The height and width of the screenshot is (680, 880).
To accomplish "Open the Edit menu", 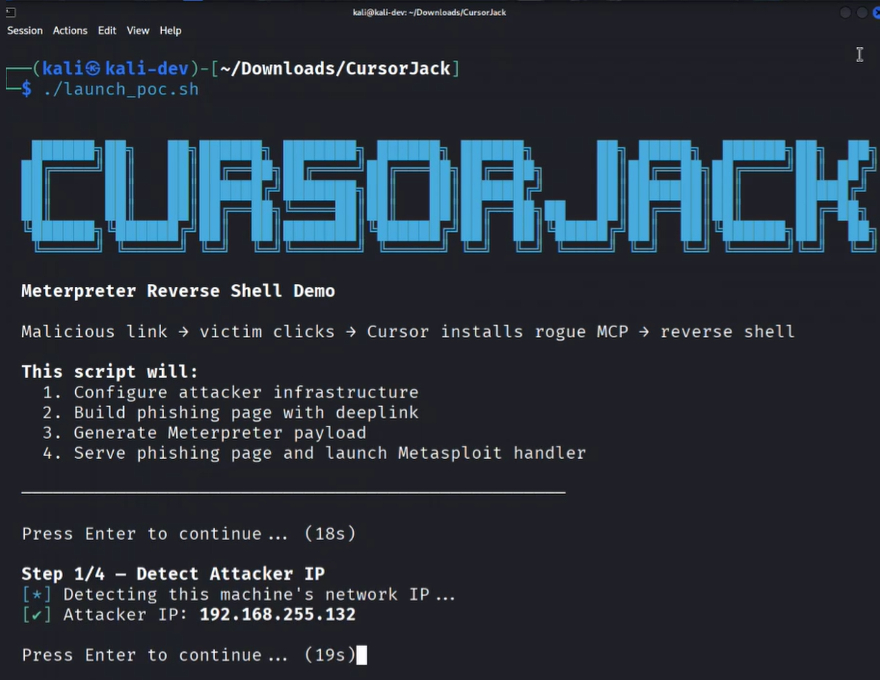I will tap(107, 30).
